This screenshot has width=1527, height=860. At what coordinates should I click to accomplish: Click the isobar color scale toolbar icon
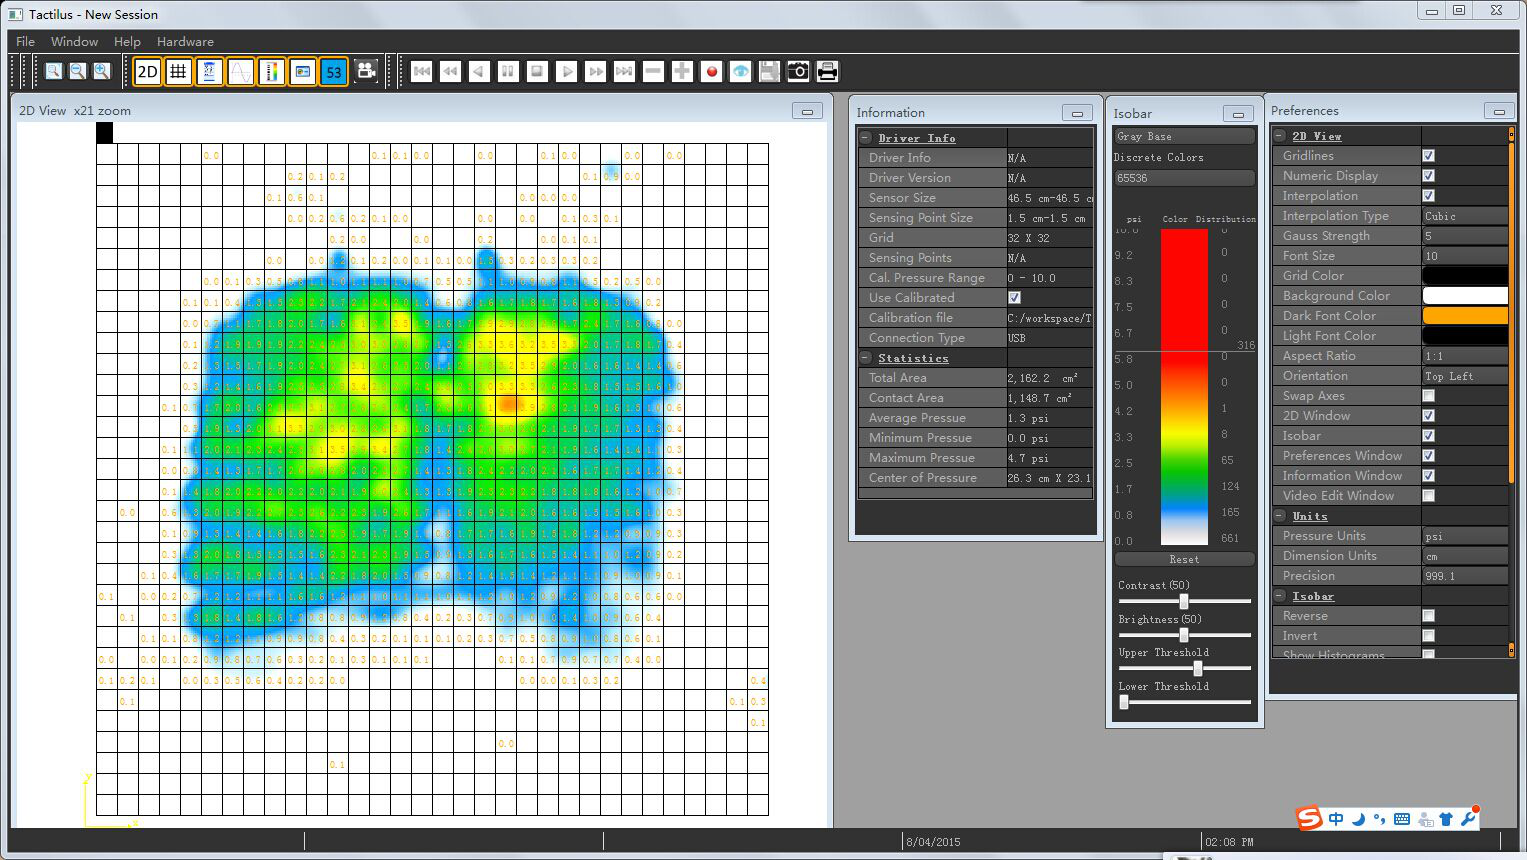click(271, 72)
